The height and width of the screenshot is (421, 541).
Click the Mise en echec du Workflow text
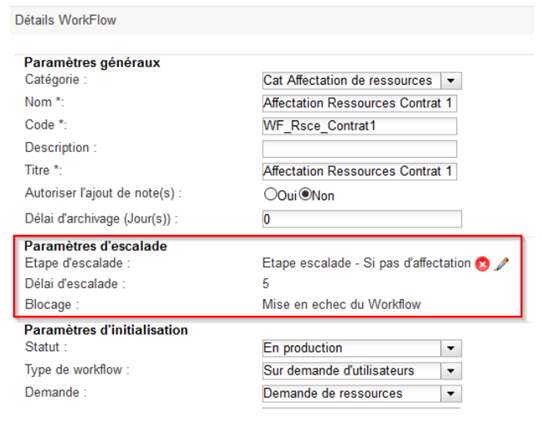(x=342, y=304)
